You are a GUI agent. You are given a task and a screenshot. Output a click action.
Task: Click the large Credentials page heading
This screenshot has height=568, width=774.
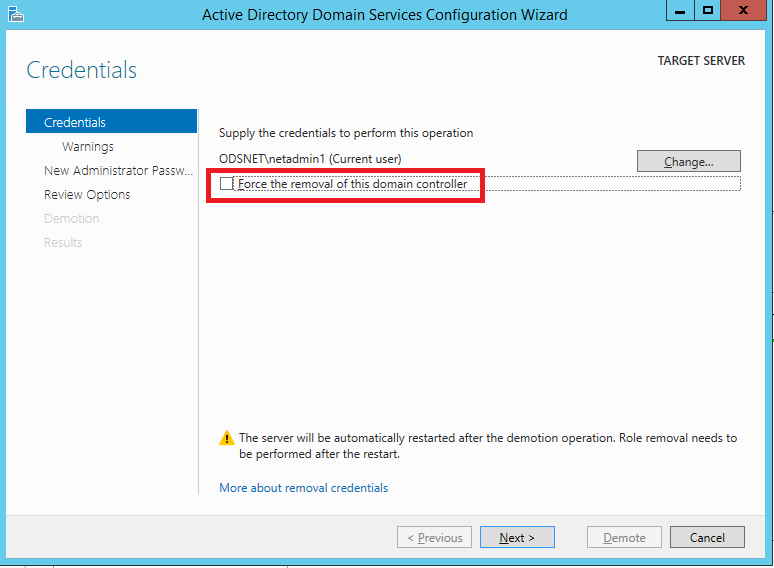[x=81, y=70]
